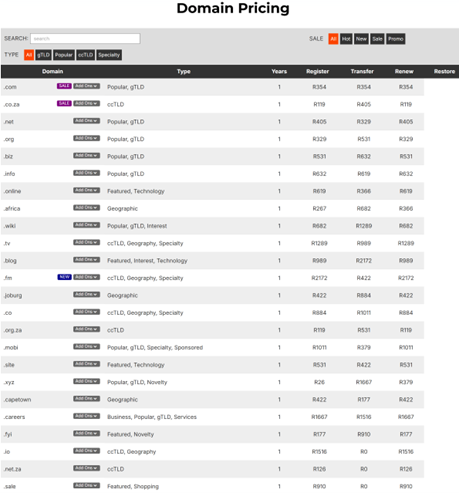Click the NEW badge on .fm row
Screen dimensions: 459x493
[64, 277]
